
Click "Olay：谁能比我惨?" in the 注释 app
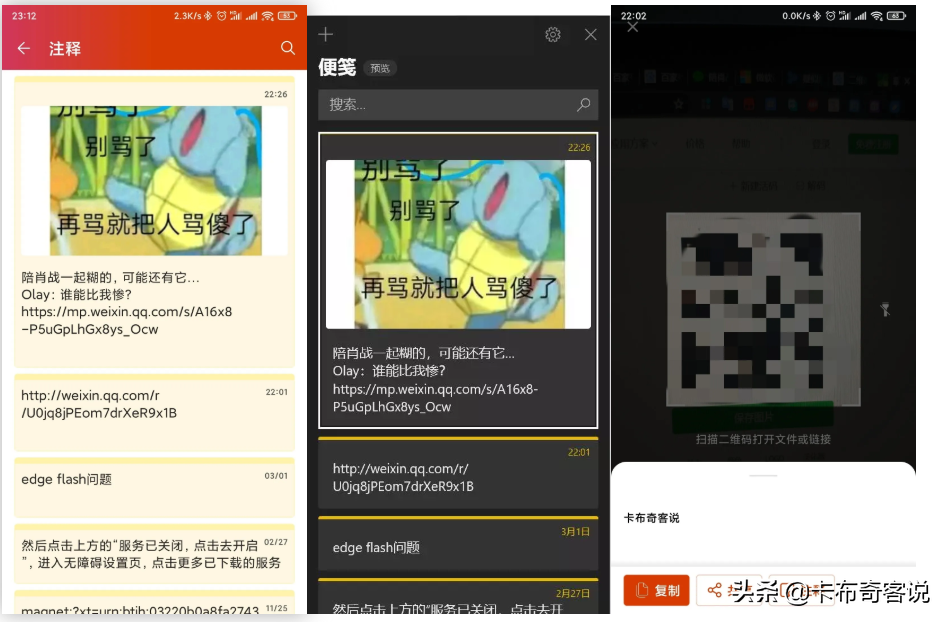pyautogui.click(x=76, y=294)
